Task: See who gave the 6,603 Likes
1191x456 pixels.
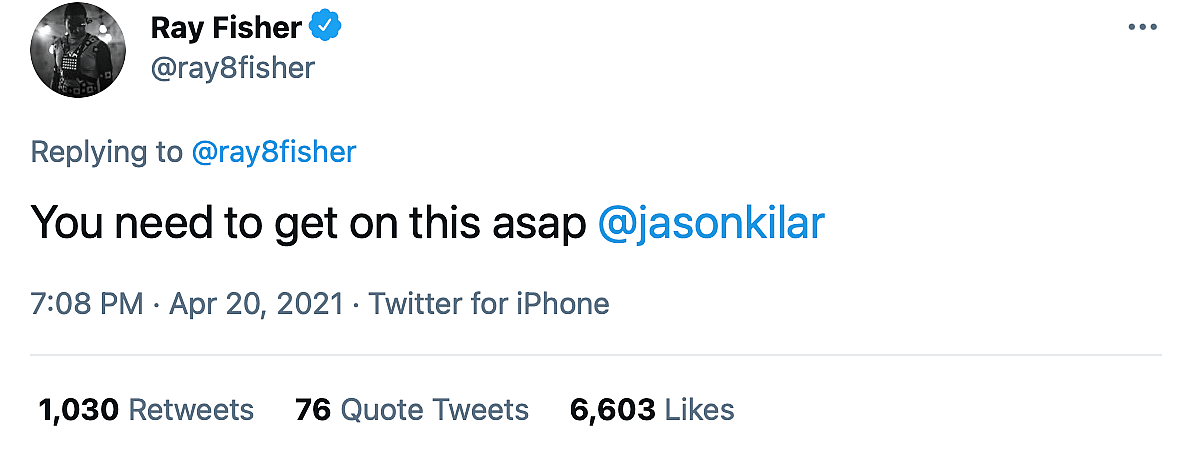Action: [652, 409]
